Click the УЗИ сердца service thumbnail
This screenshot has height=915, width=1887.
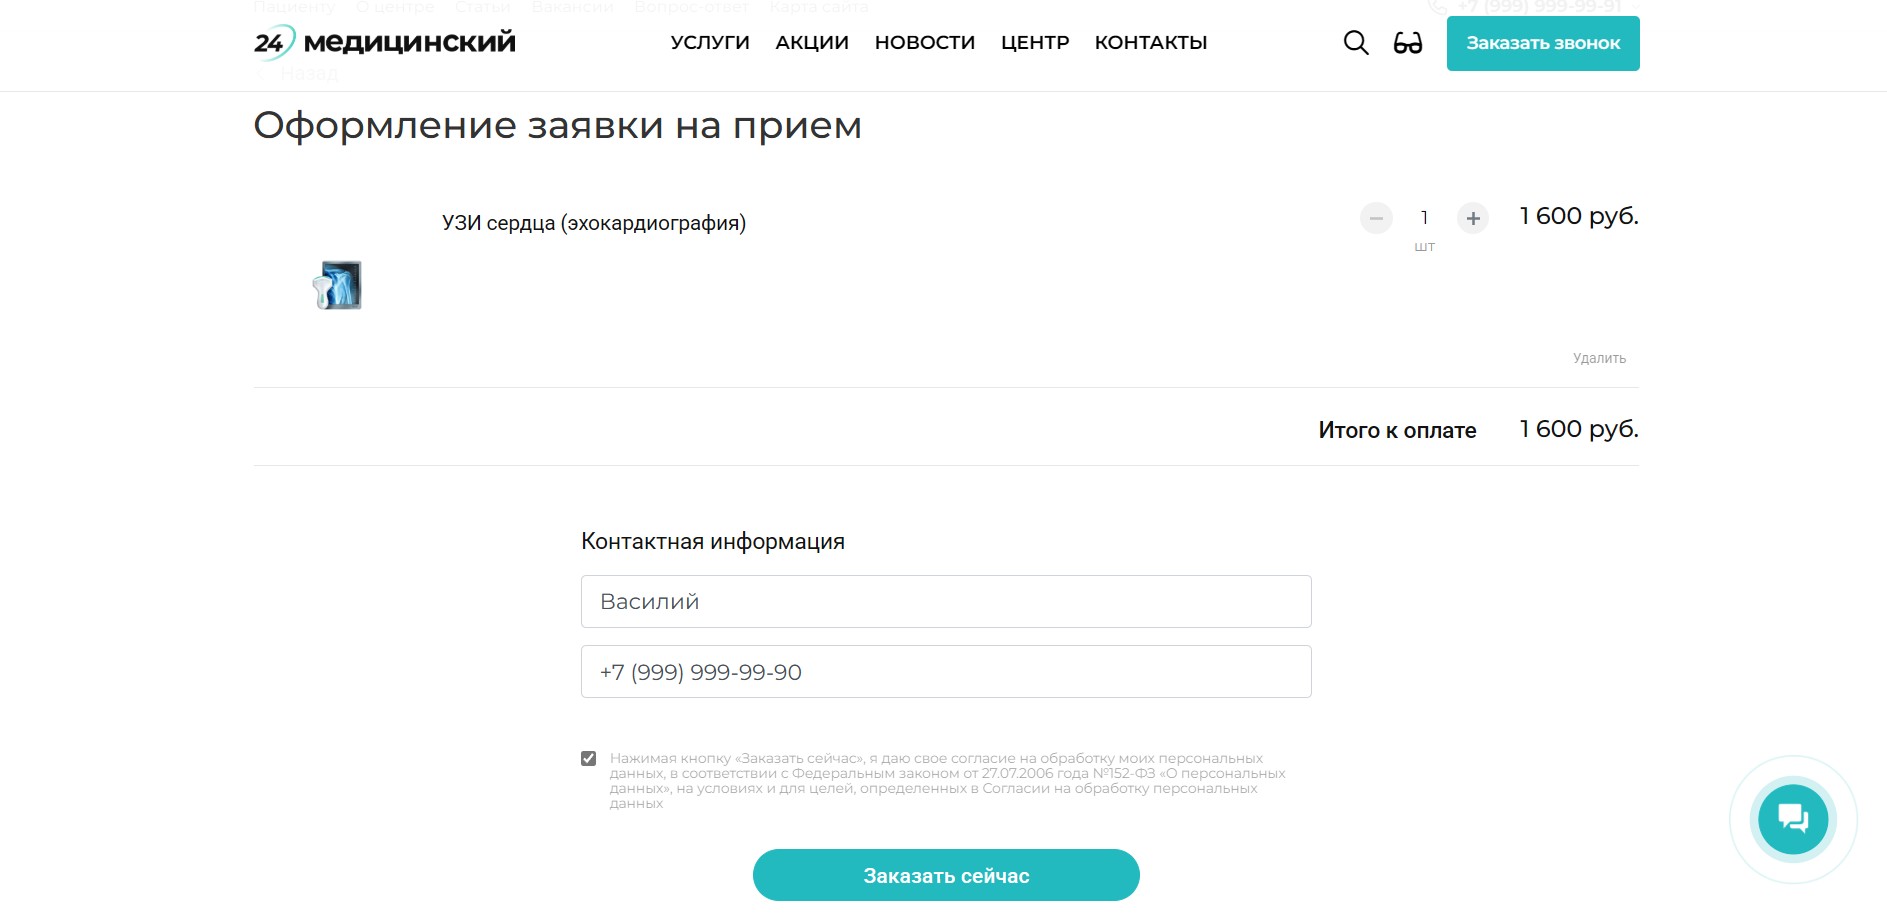(338, 285)
